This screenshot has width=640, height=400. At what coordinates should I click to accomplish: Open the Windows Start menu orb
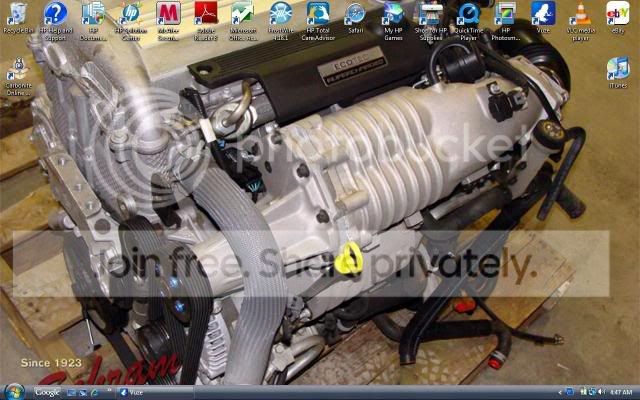coord(15,392)
